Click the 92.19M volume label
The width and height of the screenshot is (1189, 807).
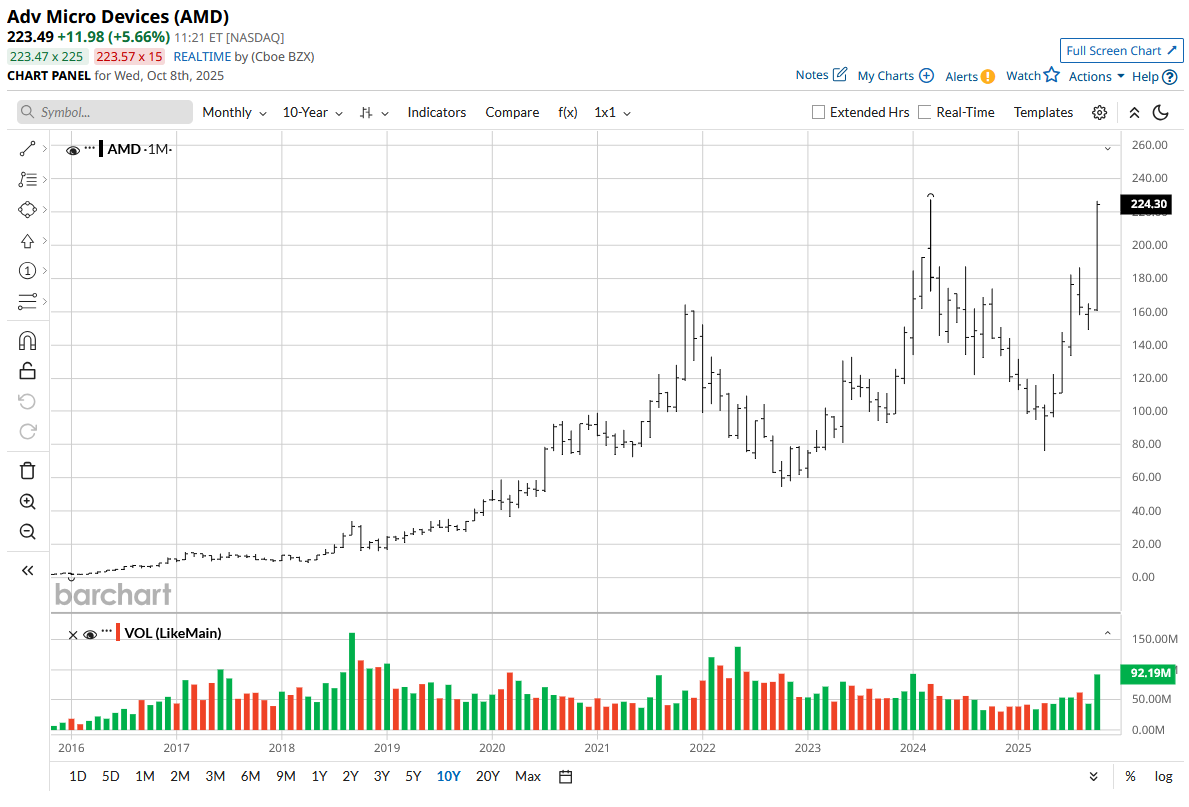[1147, 674]
